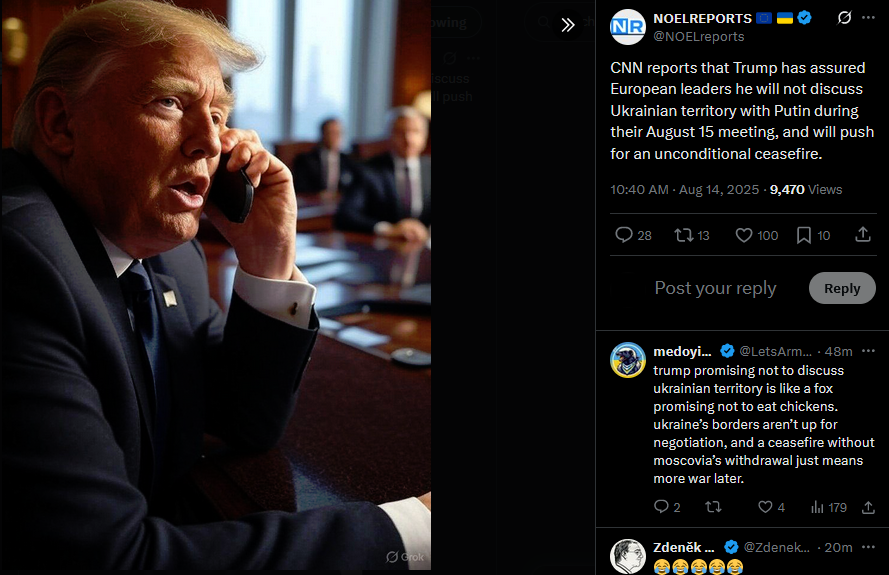This screenshot has width=889, height=575.
Task: Open more options on medoyi reply
Action: click(x=868, y=351)
